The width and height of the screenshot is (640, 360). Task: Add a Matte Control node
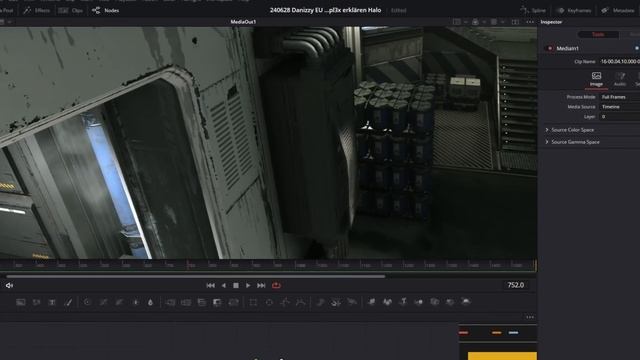tap(202, 302)
